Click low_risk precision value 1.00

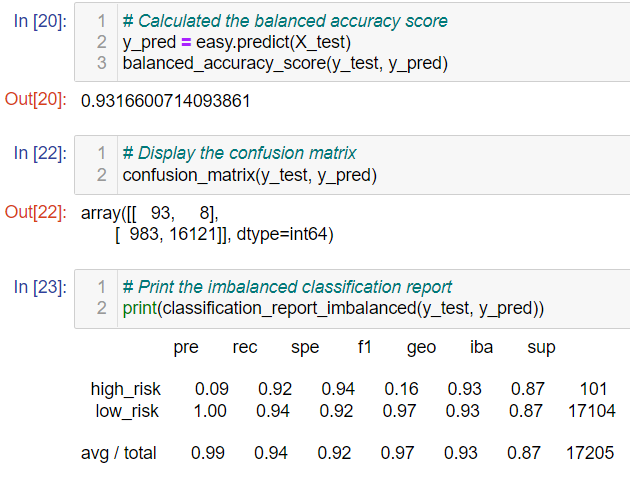coord(210,411)
